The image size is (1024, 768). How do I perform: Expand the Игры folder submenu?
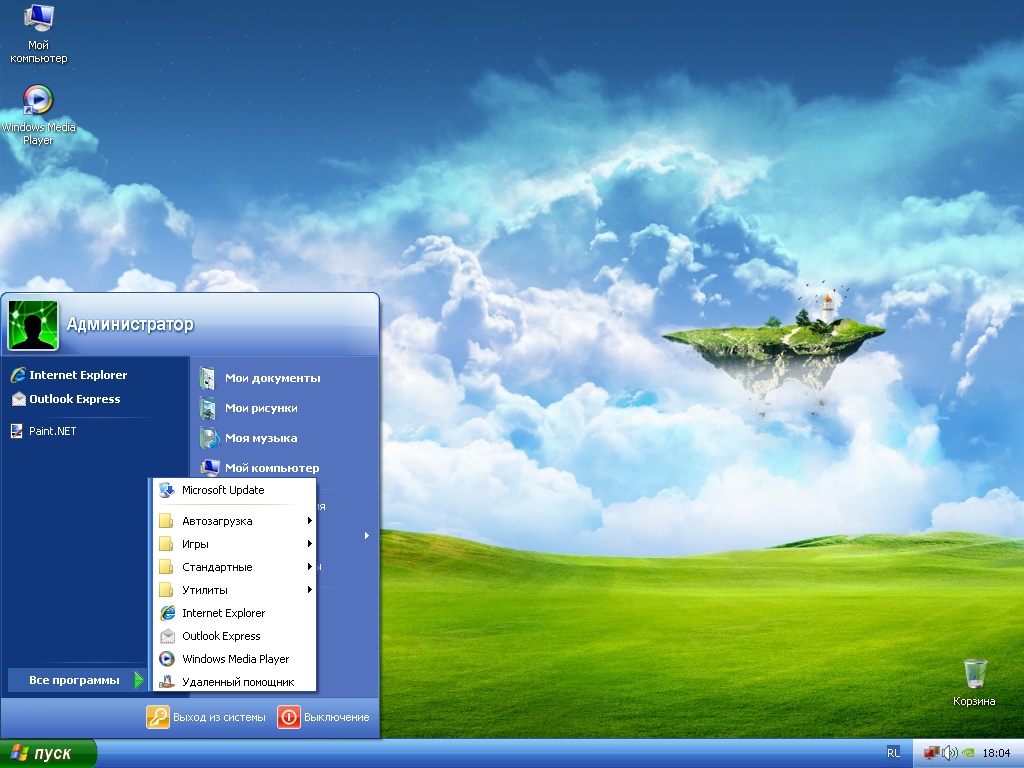(x=234, y=544)
